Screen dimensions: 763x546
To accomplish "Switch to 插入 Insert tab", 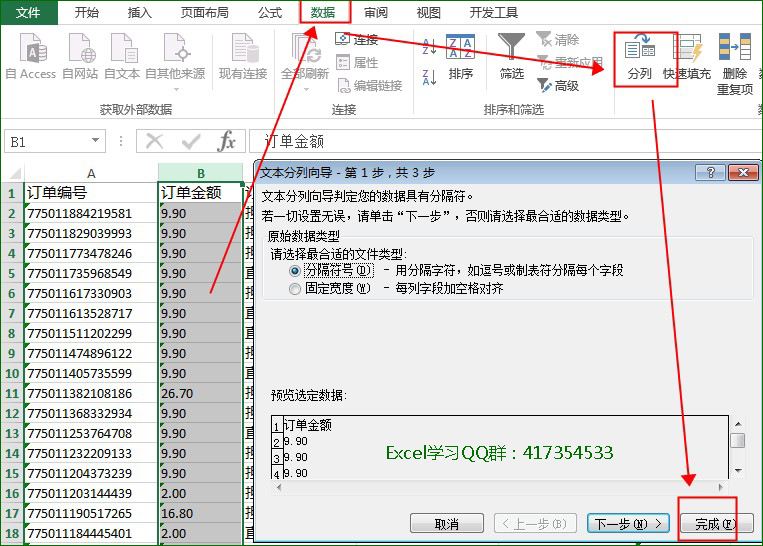I will pos(140,12).
